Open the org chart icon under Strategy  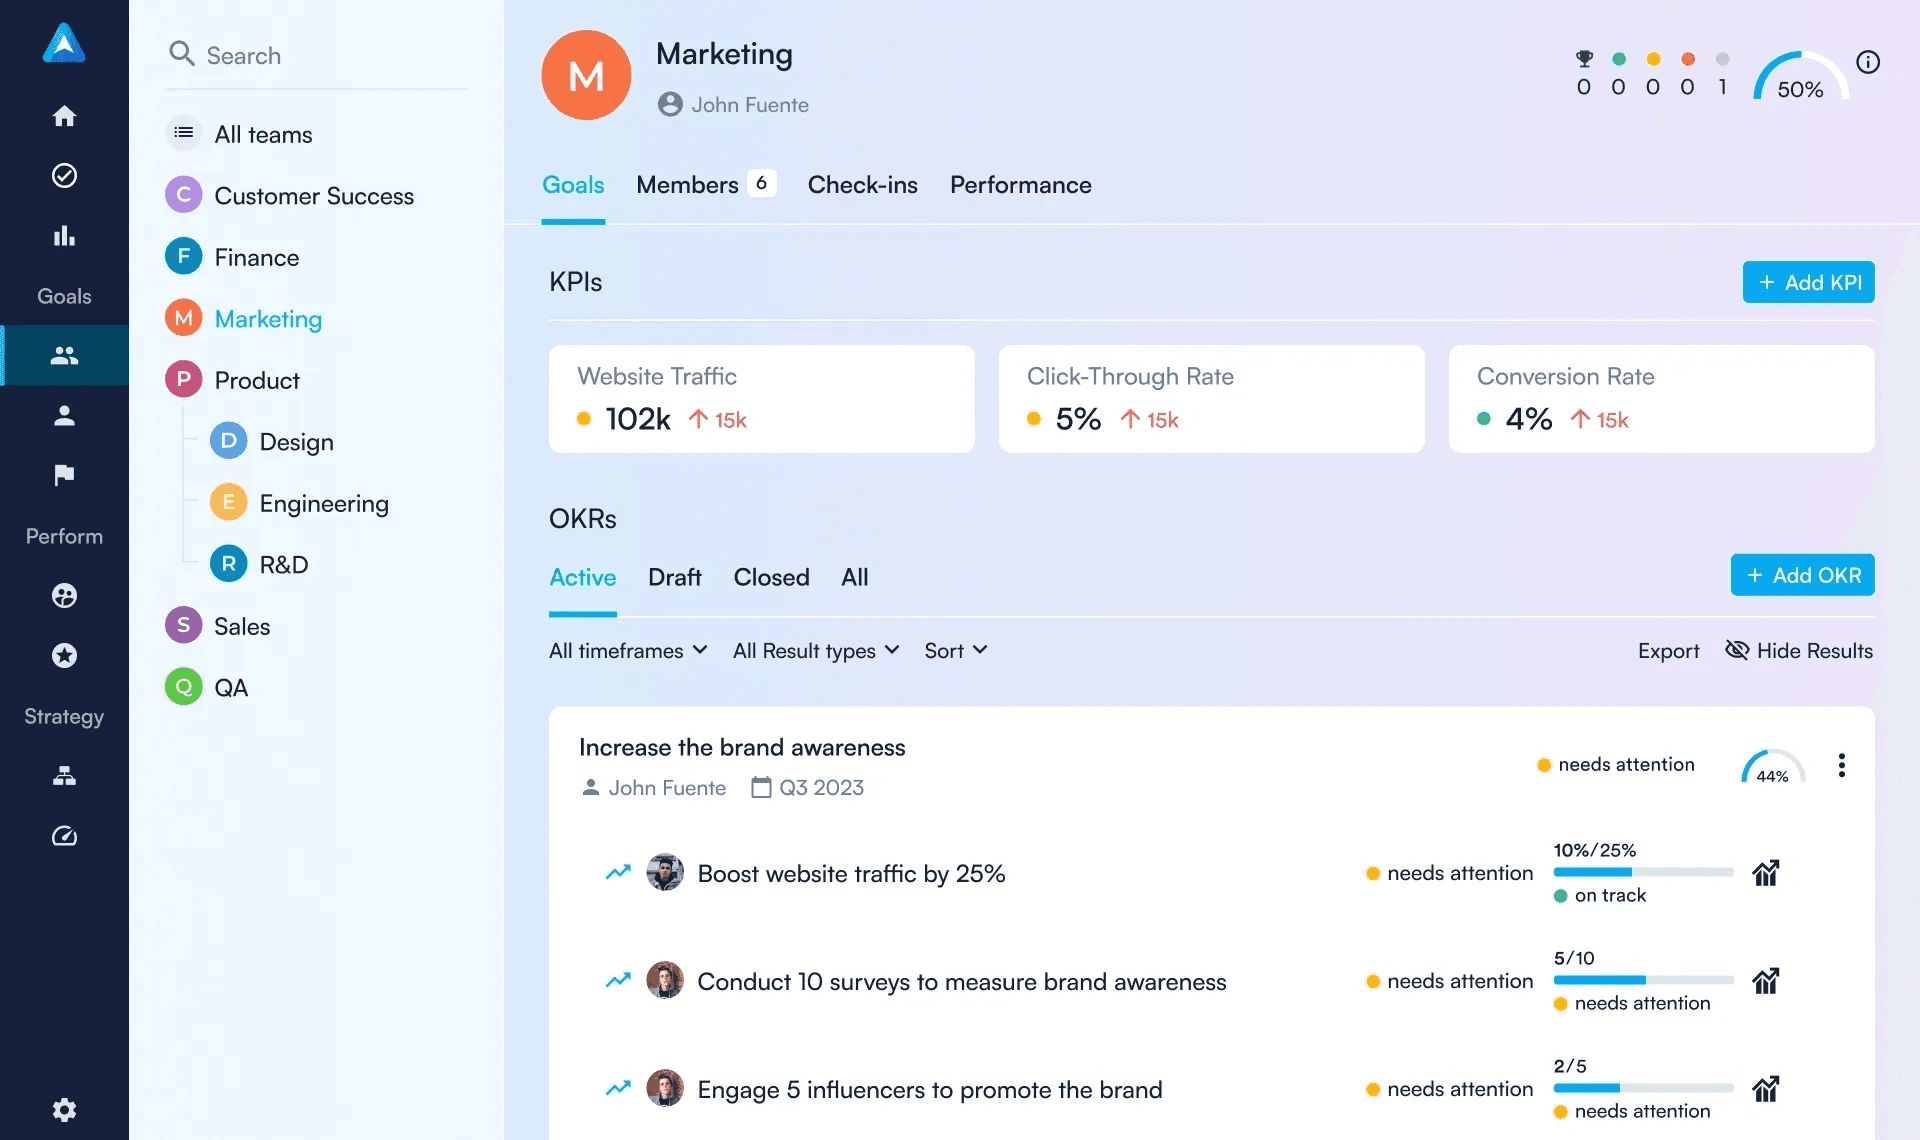click(63, 776)
